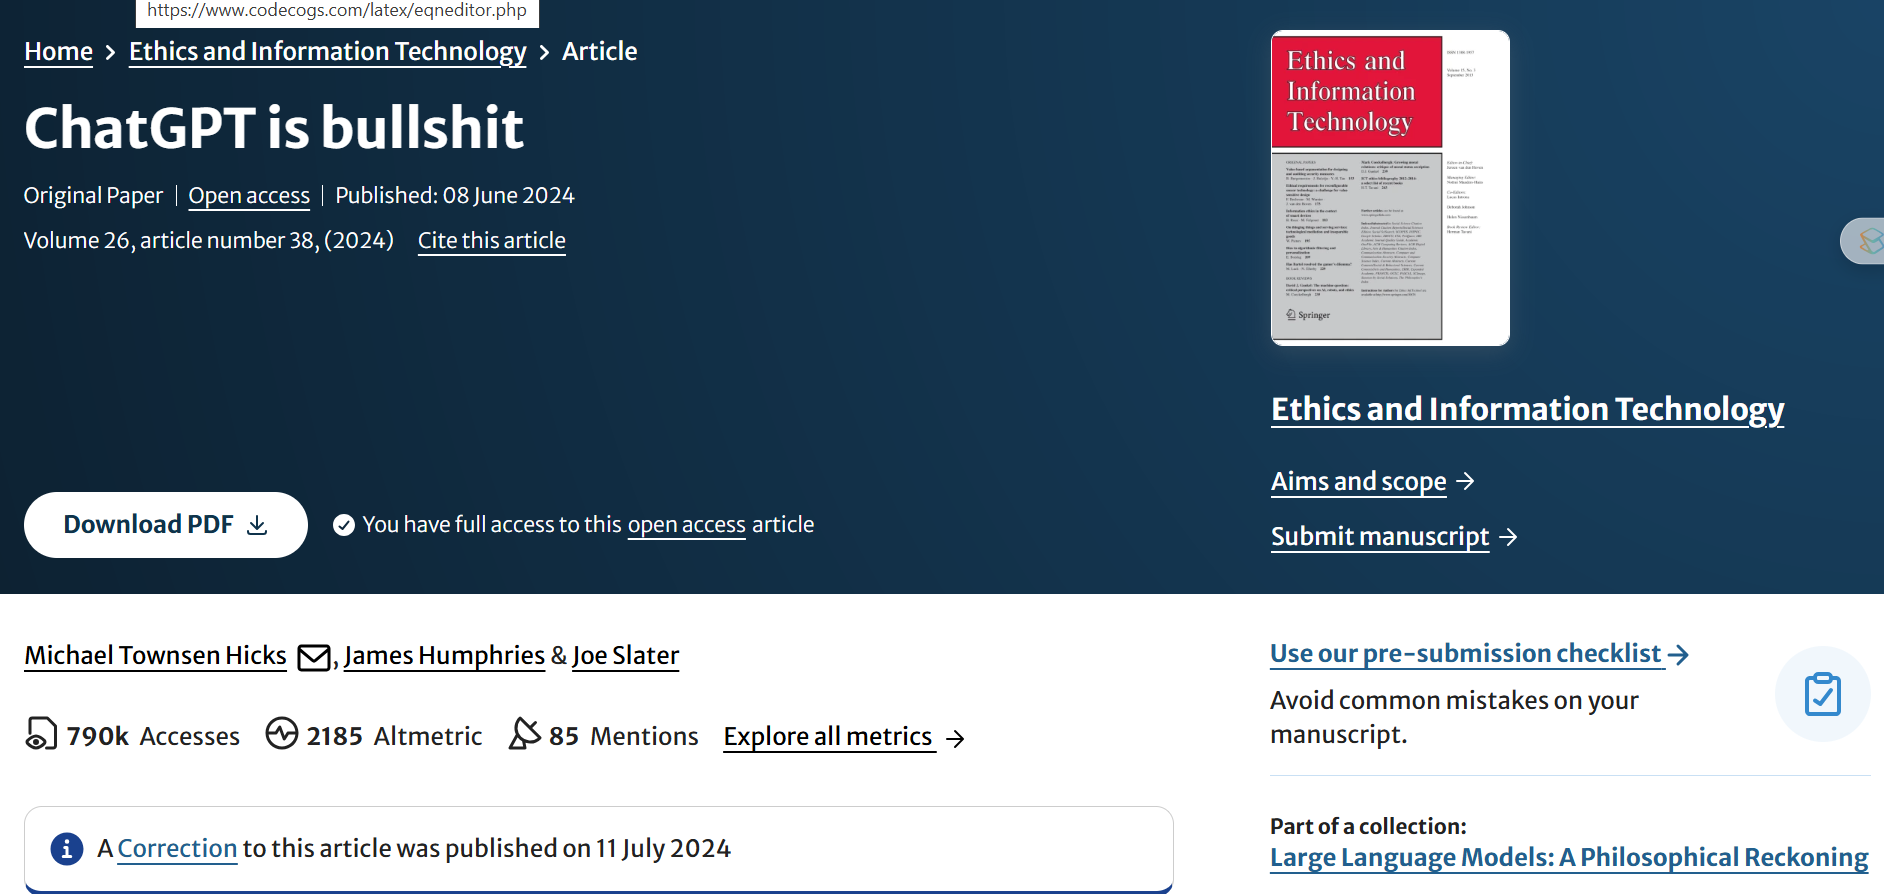Screen dimensions: 1884x894
Task: Open Aims and scope
Action: pyautogui.click(x=1358, y=482)
